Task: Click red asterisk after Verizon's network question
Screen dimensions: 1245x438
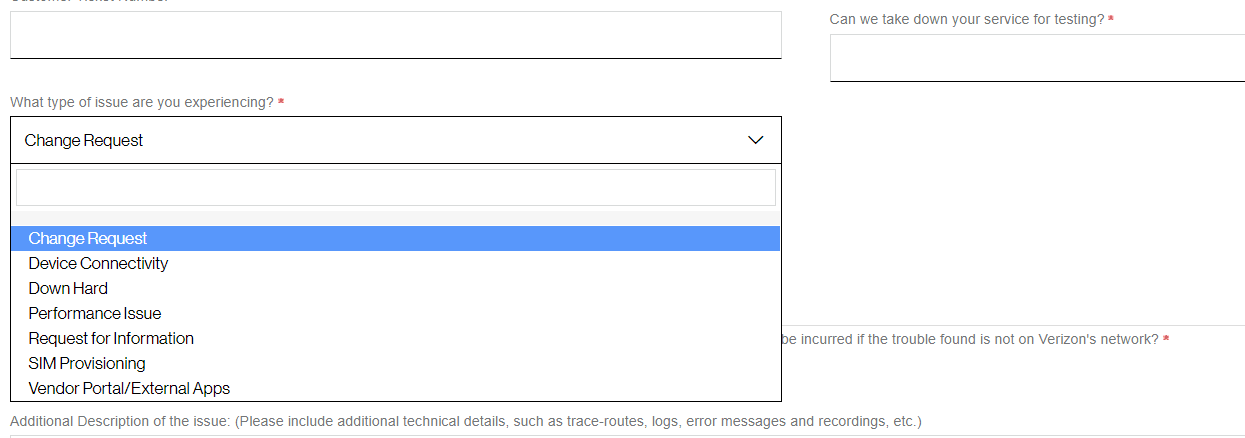Action: coord(1166,340)
